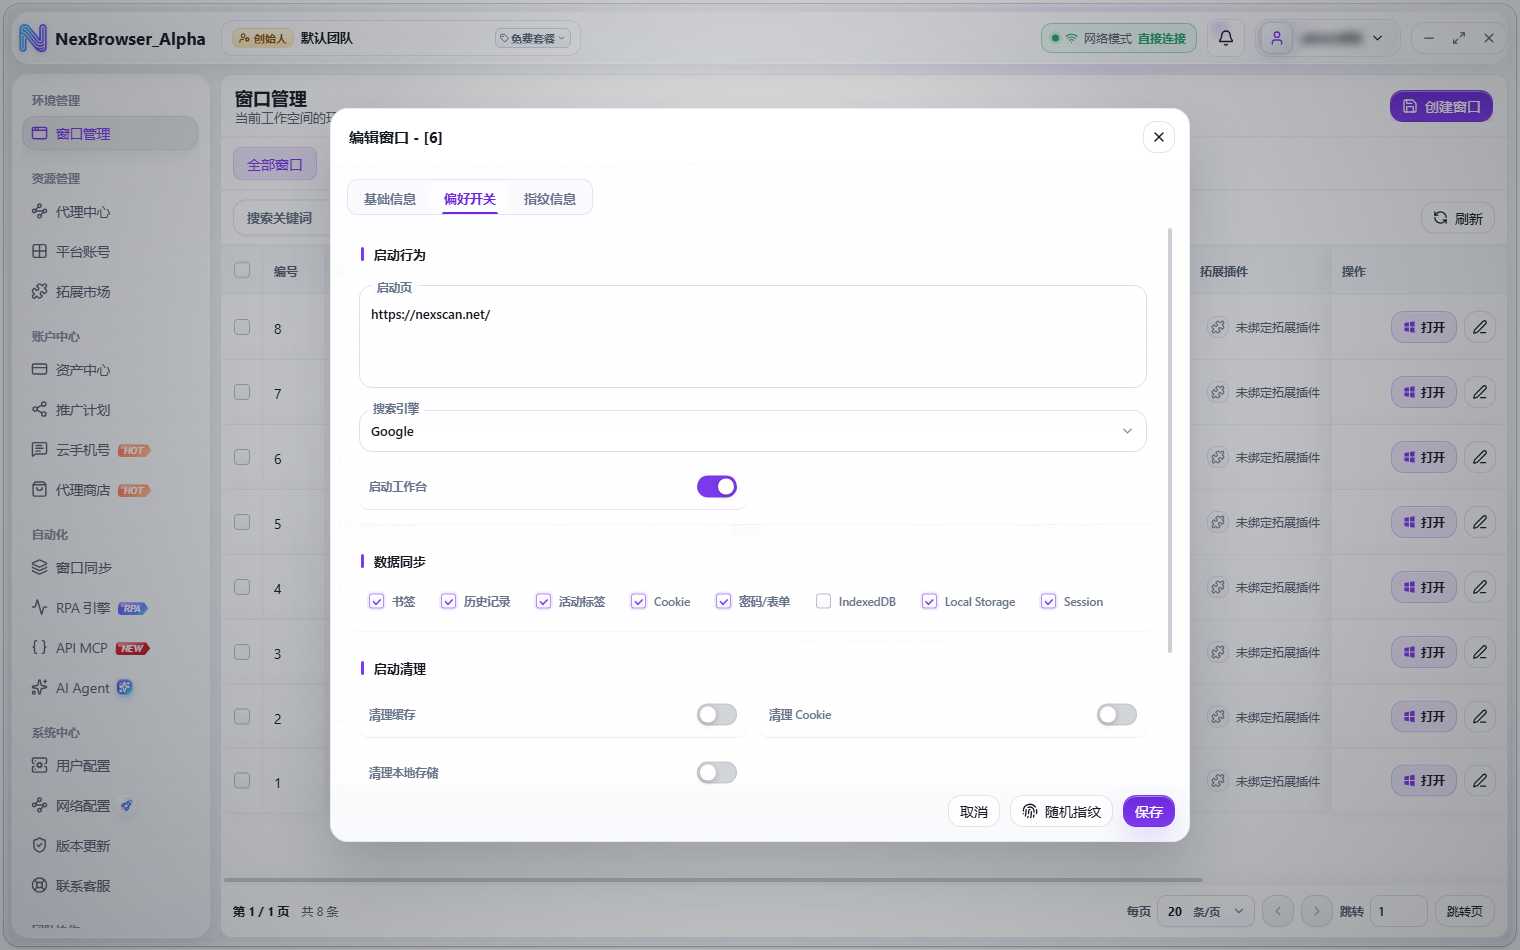Click the 创建窗口 button
The image size is (1520, 950).
(x=1441, y=106)
